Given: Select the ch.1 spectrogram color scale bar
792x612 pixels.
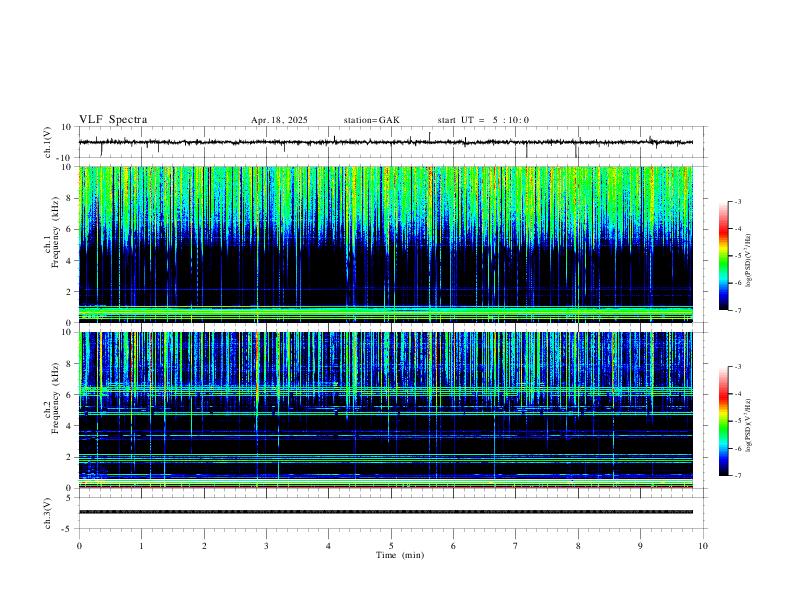Looking at the screenshot, I should pos(724,256).
